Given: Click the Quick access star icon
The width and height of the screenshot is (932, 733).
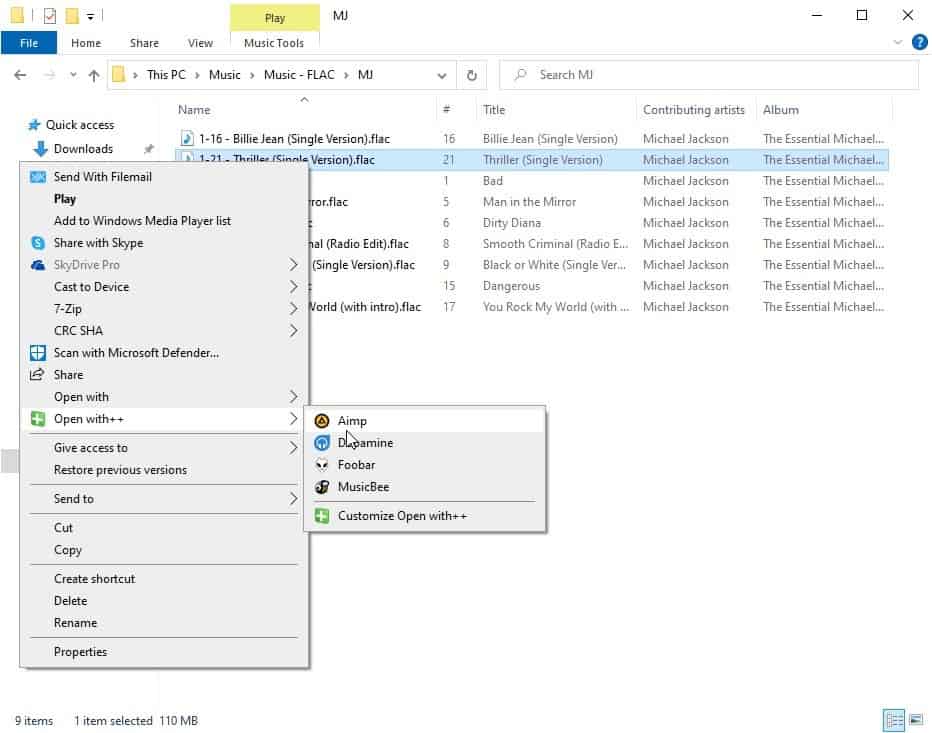Looking at the screenshot, I should coord(34,125).
